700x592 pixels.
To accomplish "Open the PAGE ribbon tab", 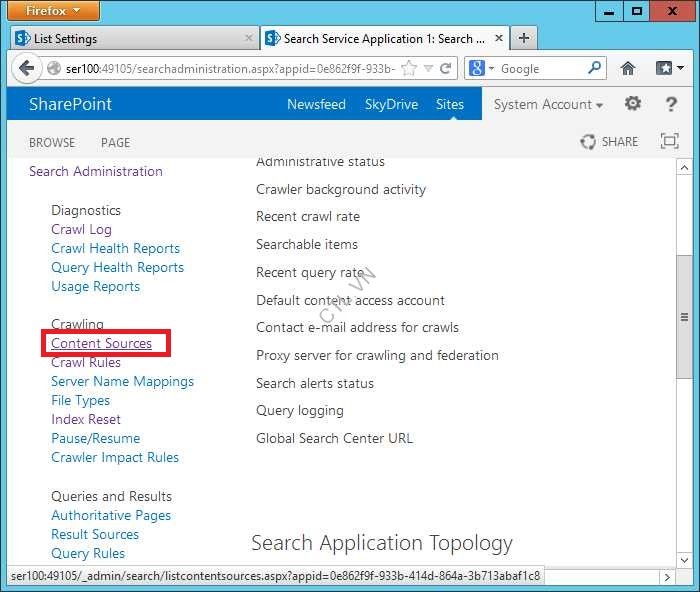I will tap(115, 143).
